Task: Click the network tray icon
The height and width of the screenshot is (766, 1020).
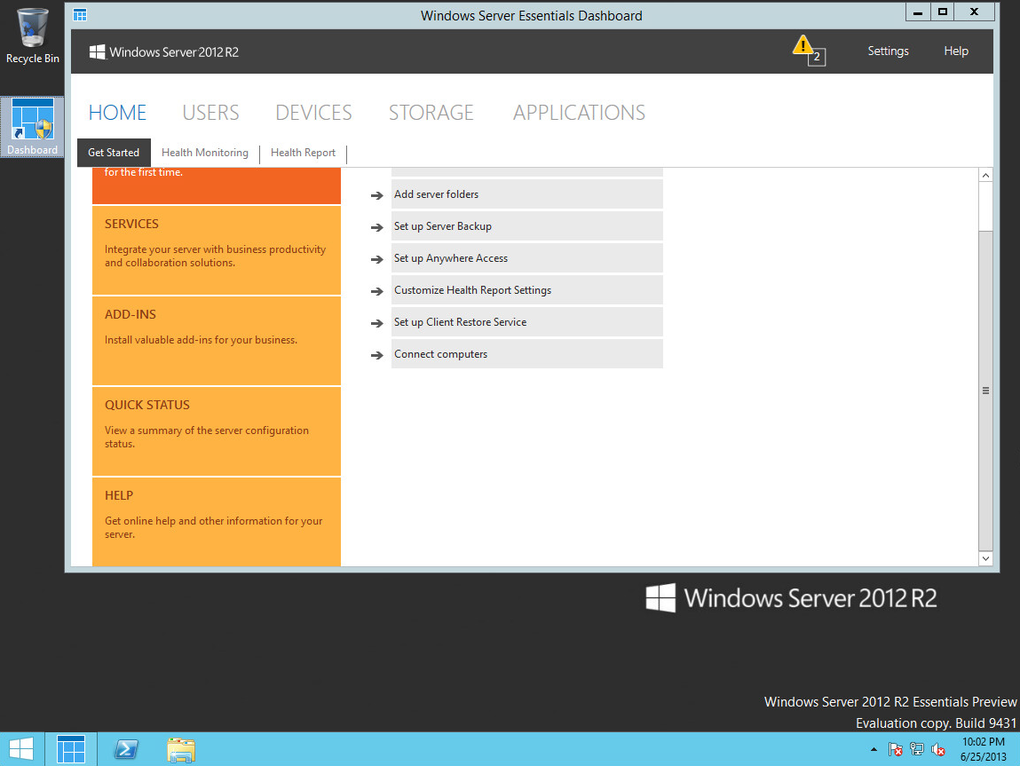Action: 917,750
